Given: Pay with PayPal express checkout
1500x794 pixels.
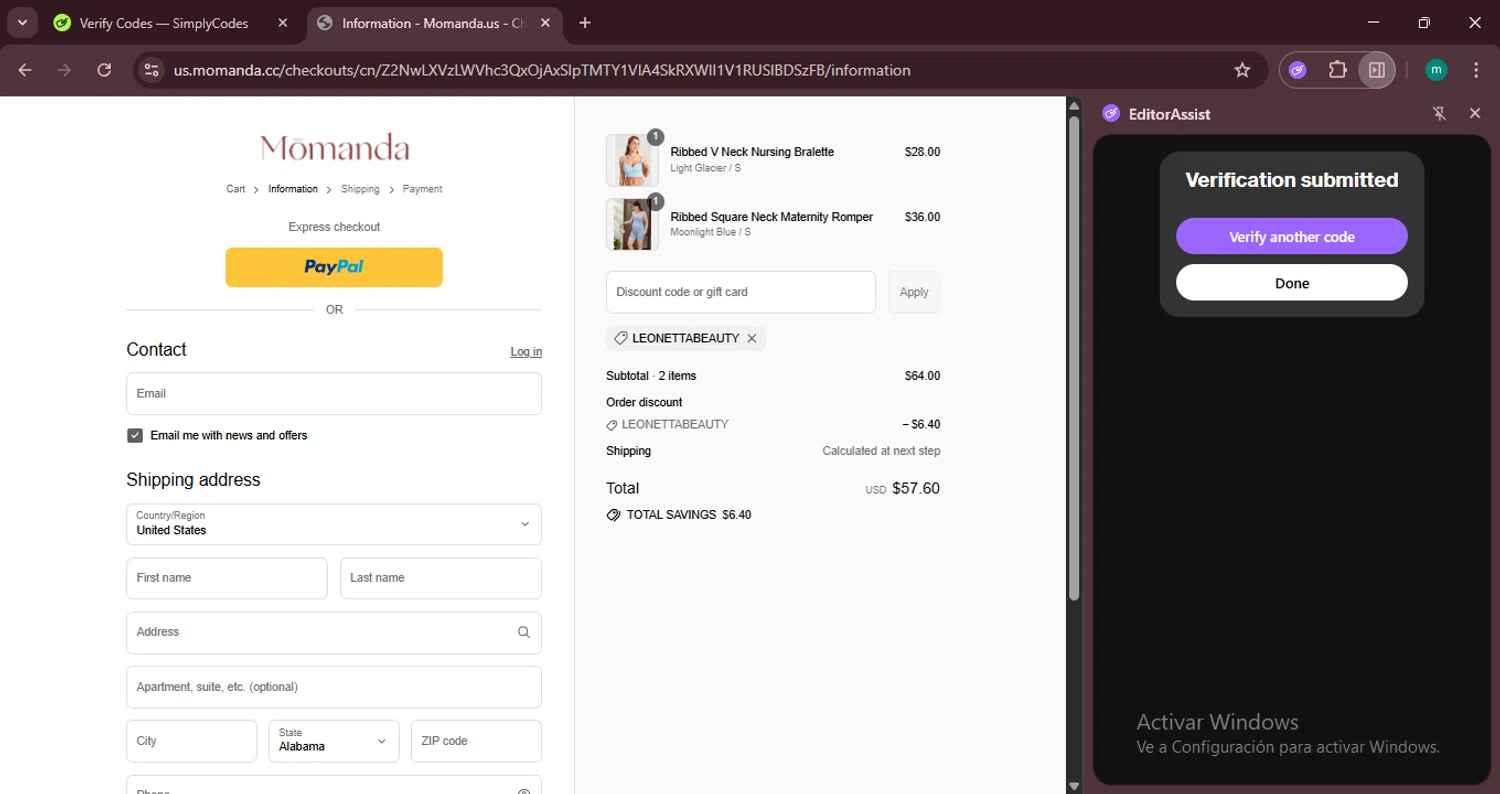Looking at the screenshot, I should (334, 267).
